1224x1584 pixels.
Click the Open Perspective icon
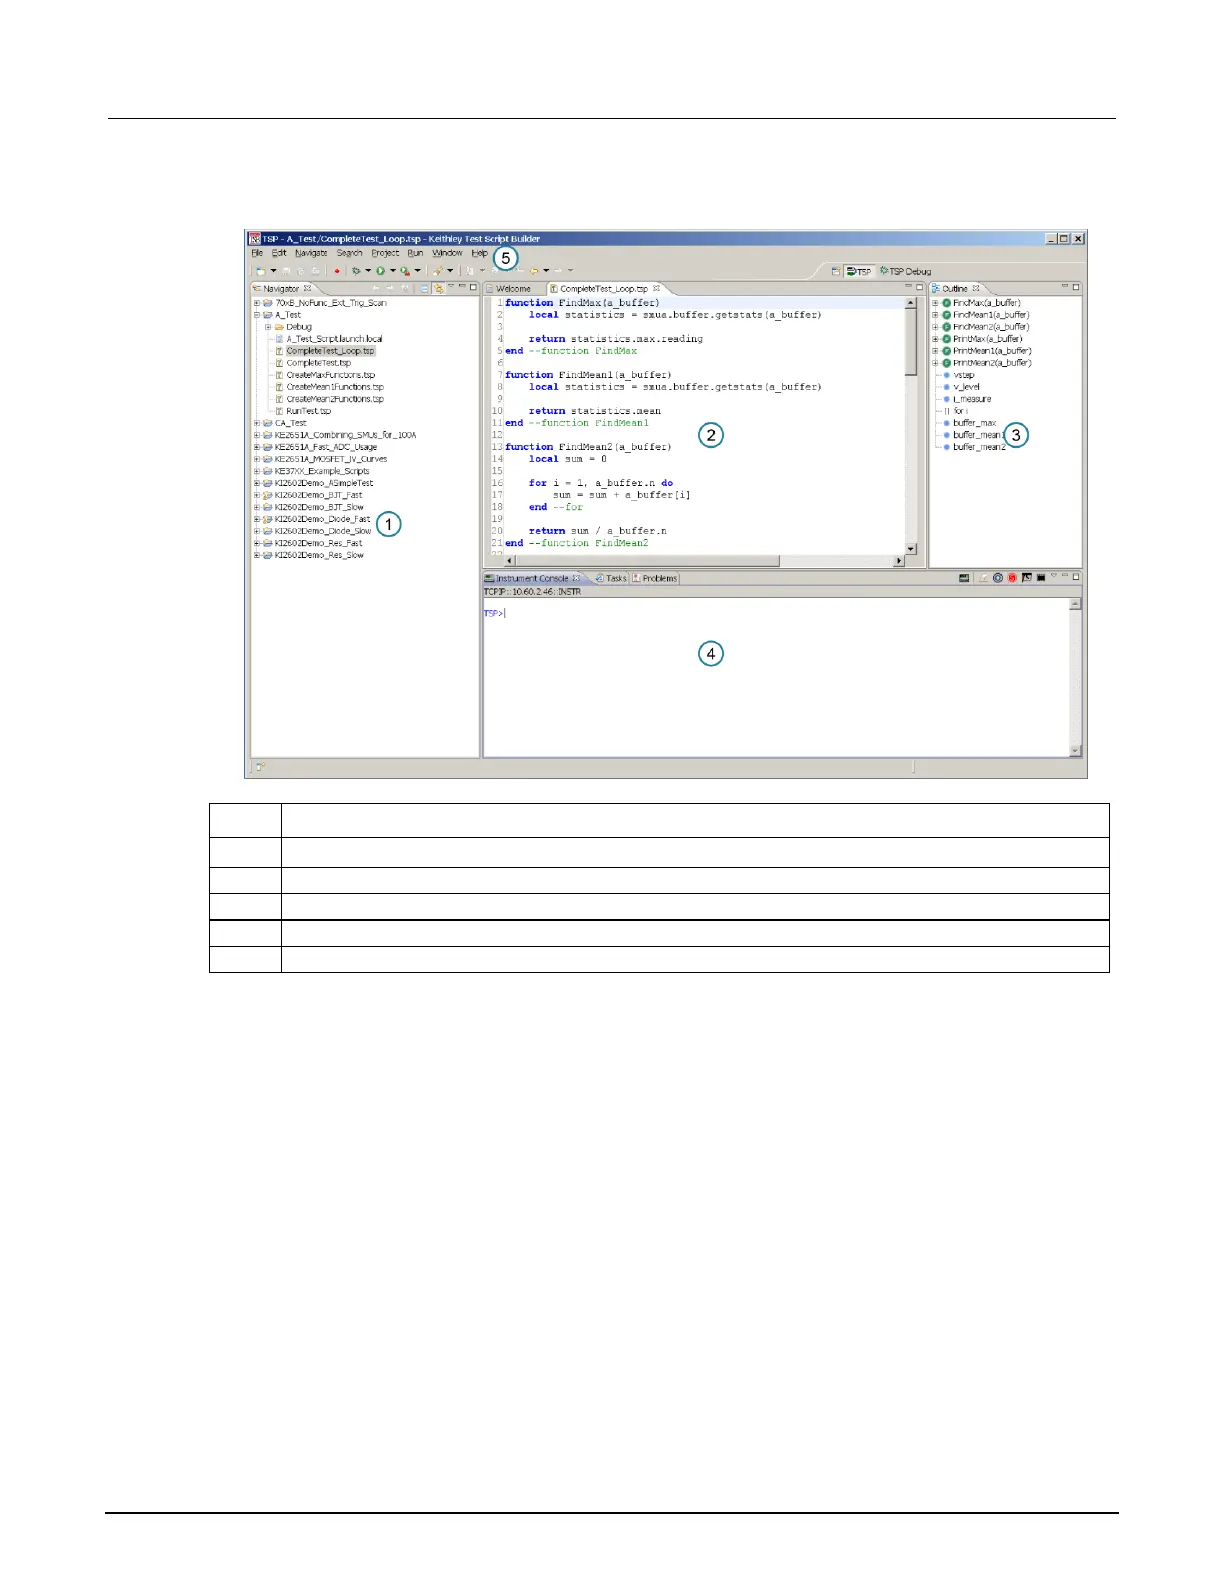[x=836, y=271]
